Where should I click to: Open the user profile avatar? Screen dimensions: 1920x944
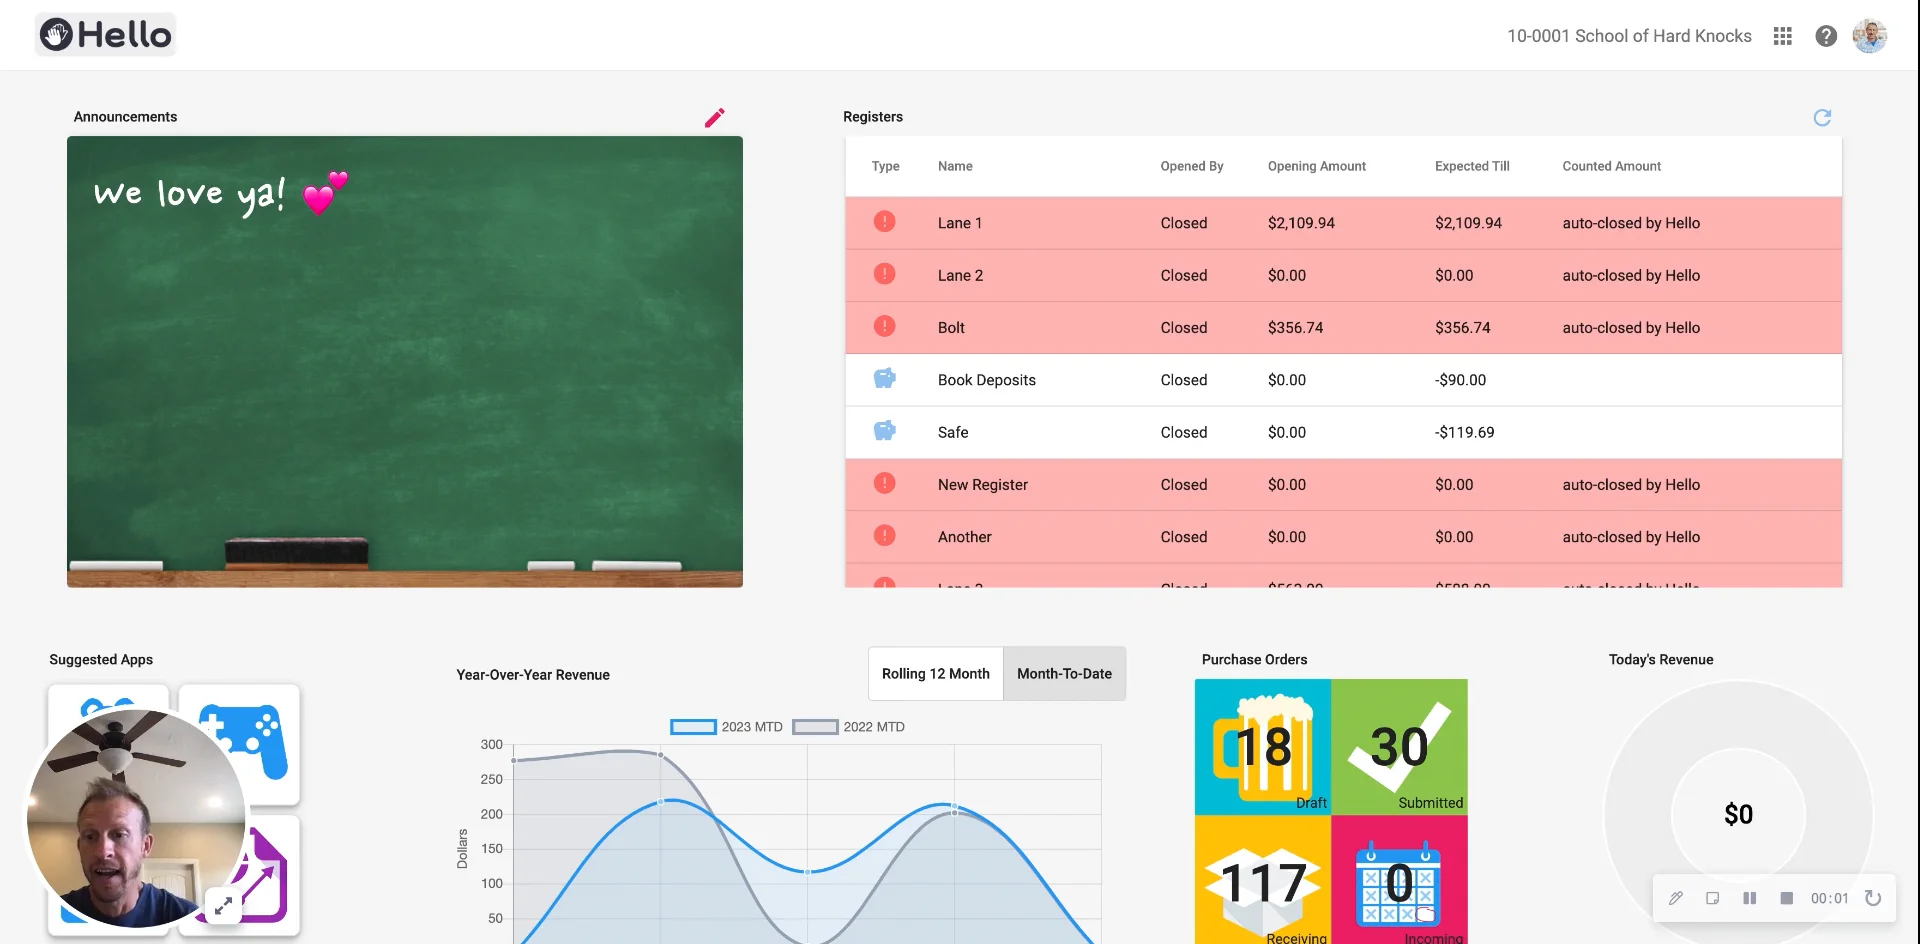1869,36
